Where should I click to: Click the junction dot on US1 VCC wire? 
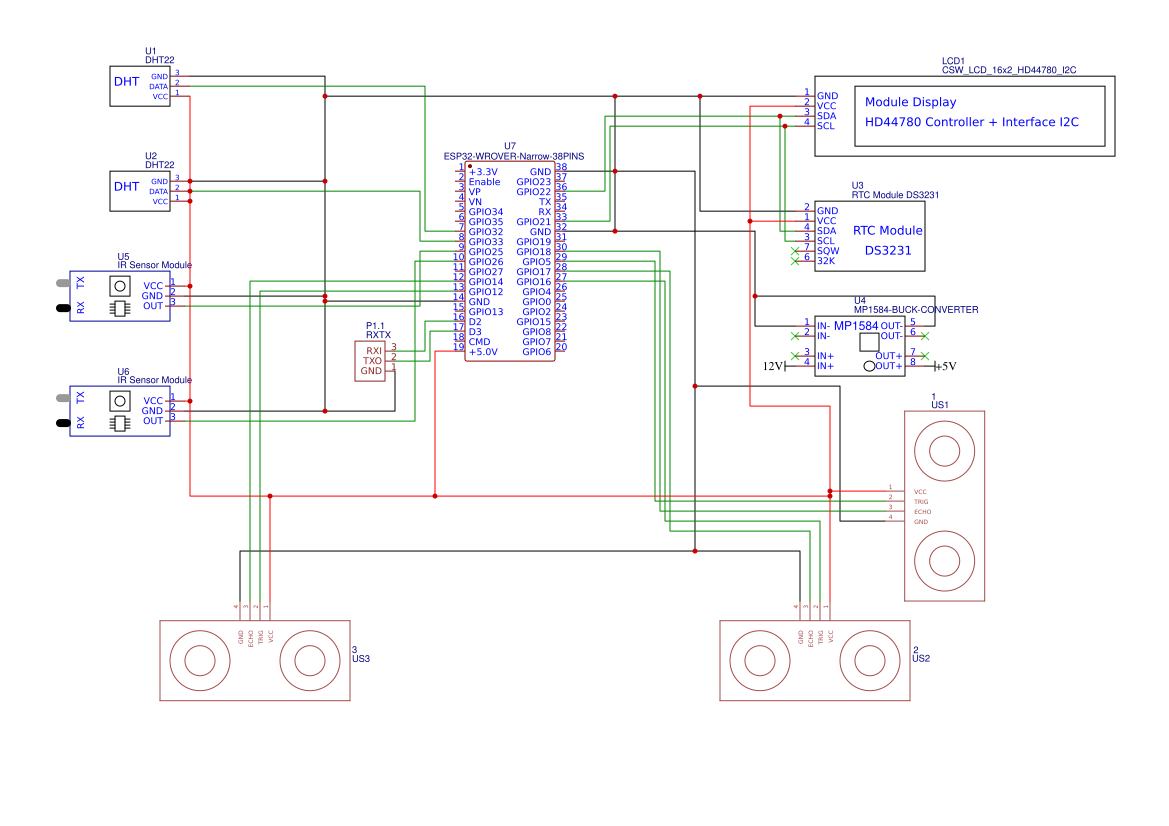[830, 492]
